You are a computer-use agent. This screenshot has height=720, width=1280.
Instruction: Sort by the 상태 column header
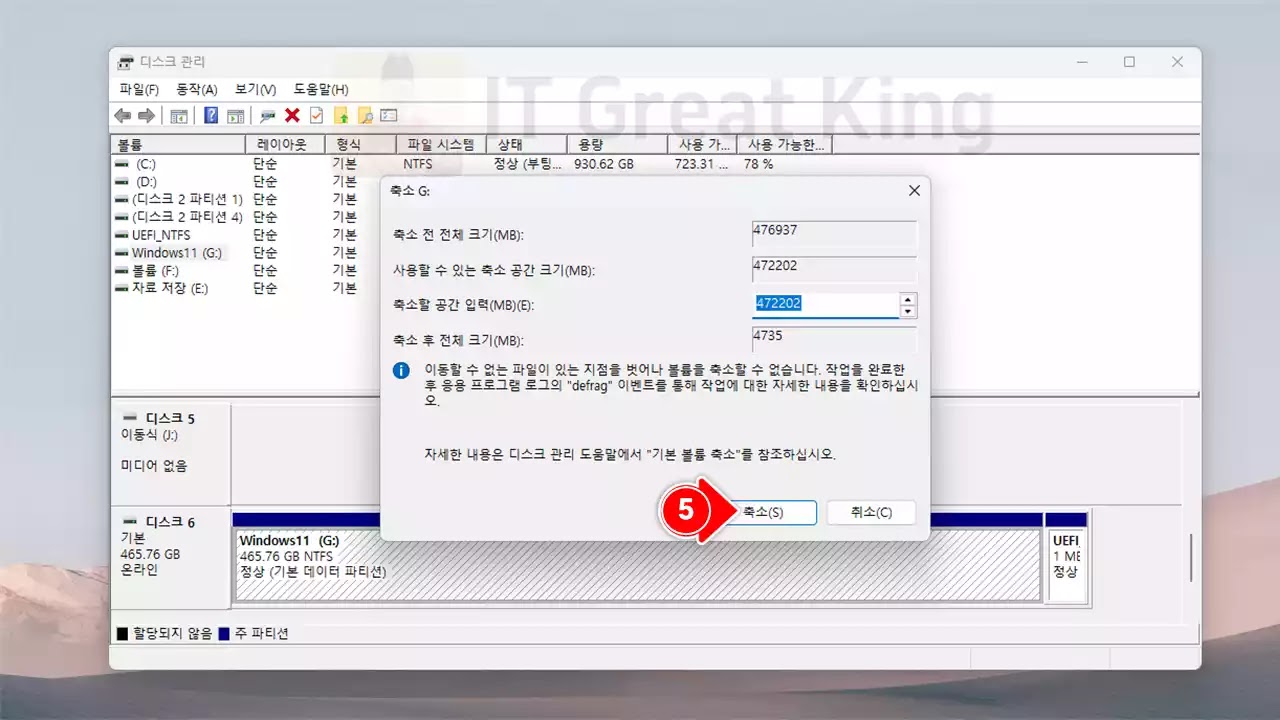click(527, 144)
